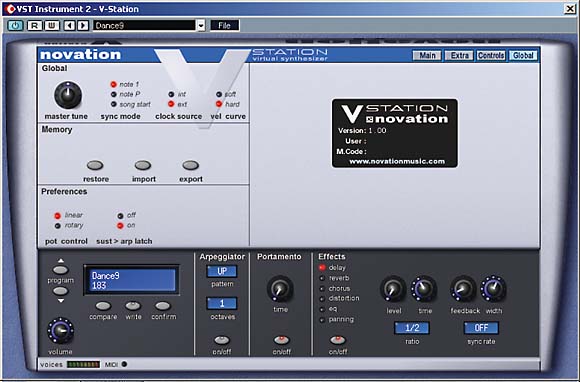Click the delay time knob

[424, 289]
